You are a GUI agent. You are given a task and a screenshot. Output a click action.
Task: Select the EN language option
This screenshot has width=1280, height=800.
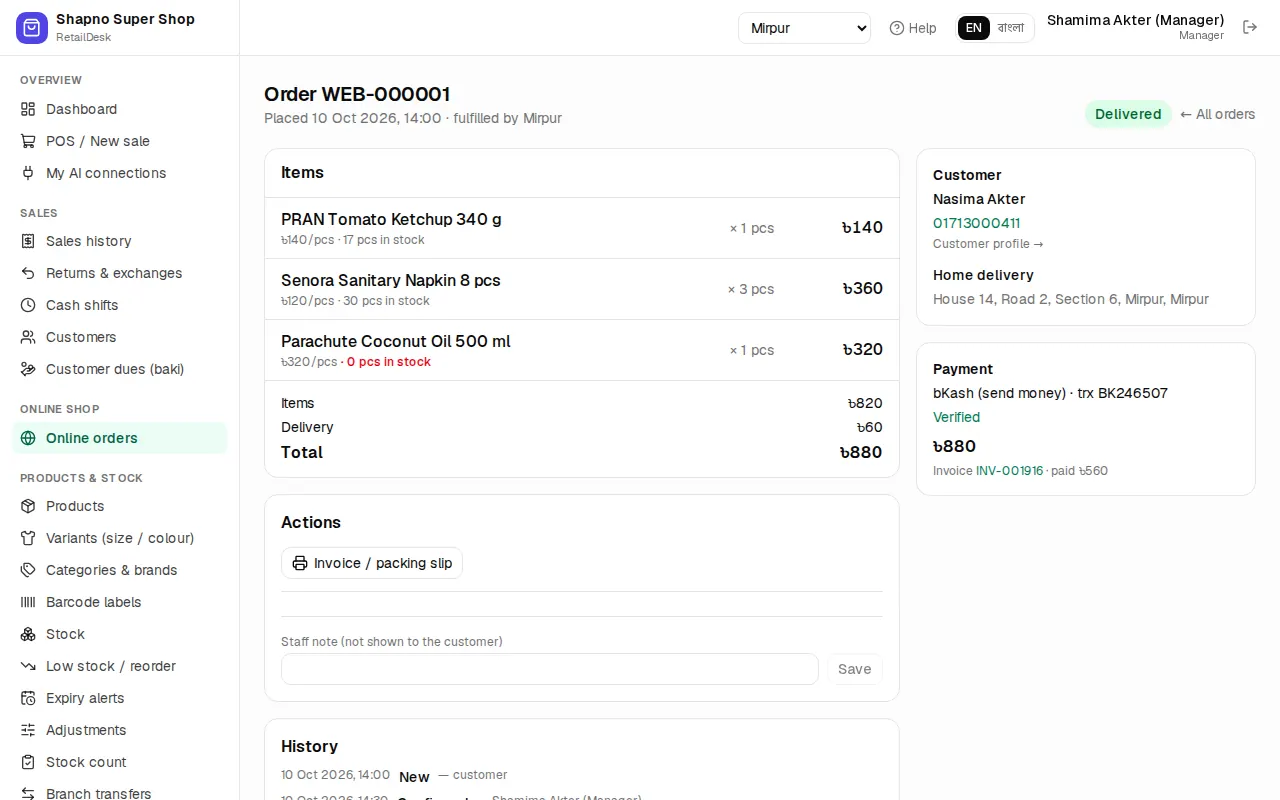[974, 28]
